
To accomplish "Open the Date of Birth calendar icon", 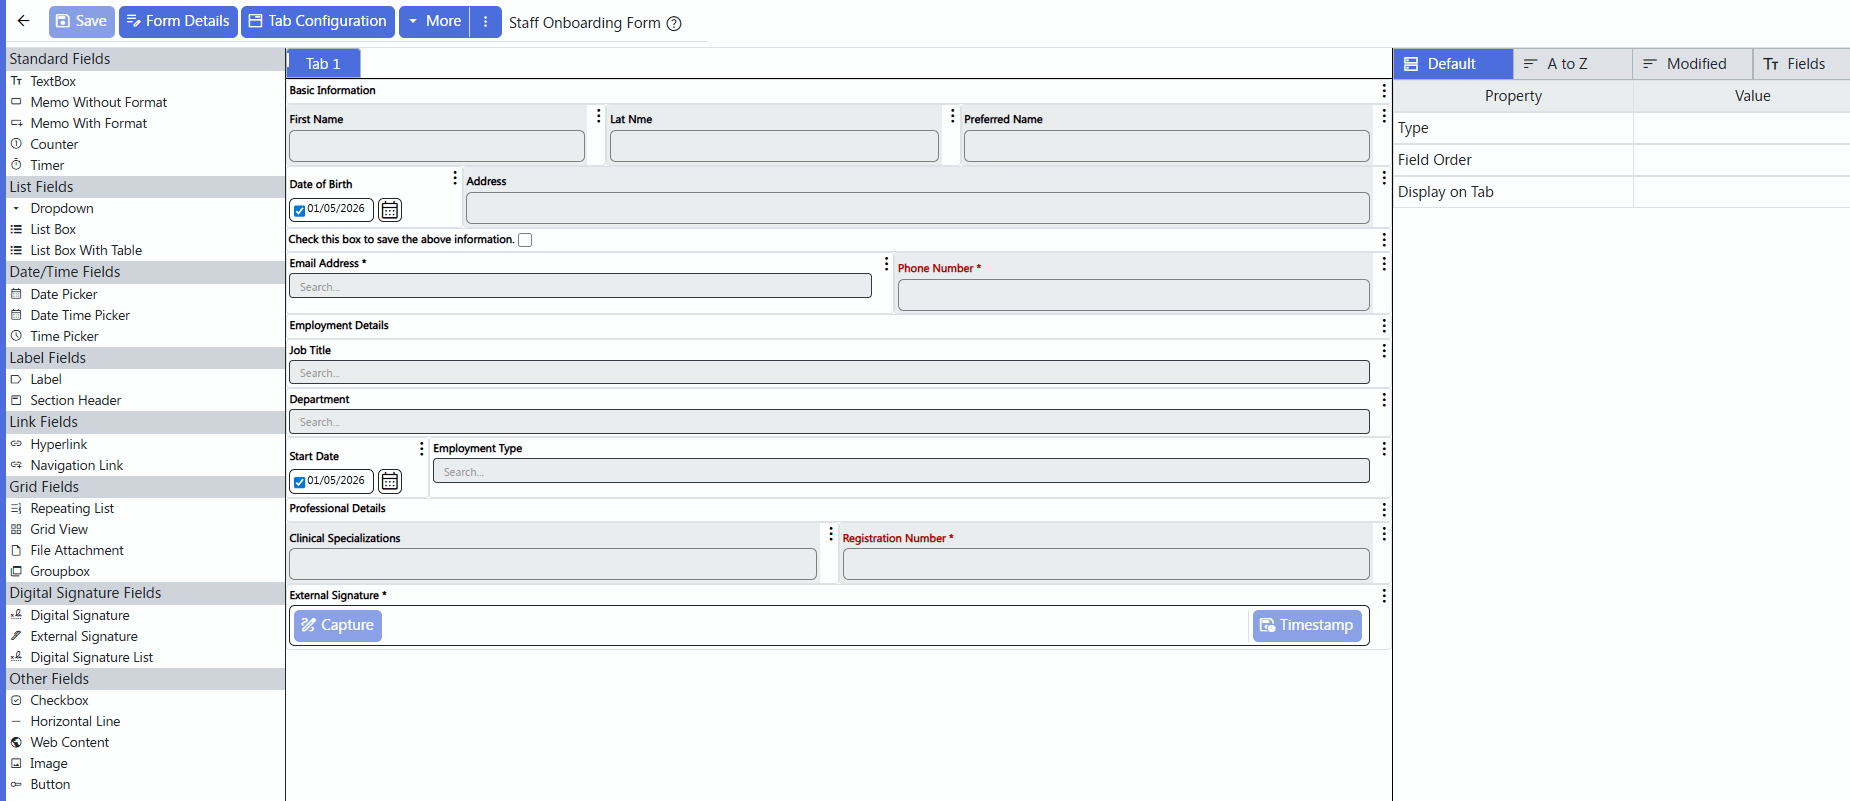I will 390,210.
